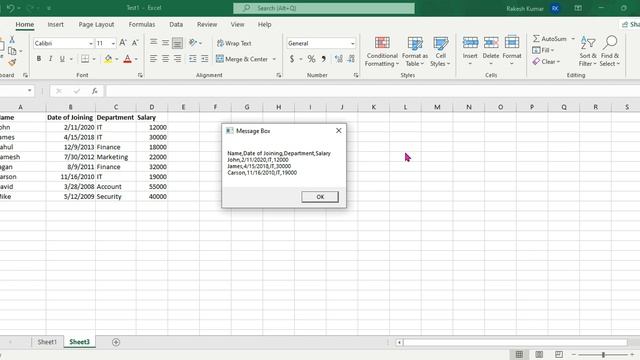Viewport: 640px width, 360px height.
Task: Align text right
Action: tap(178, 59)
